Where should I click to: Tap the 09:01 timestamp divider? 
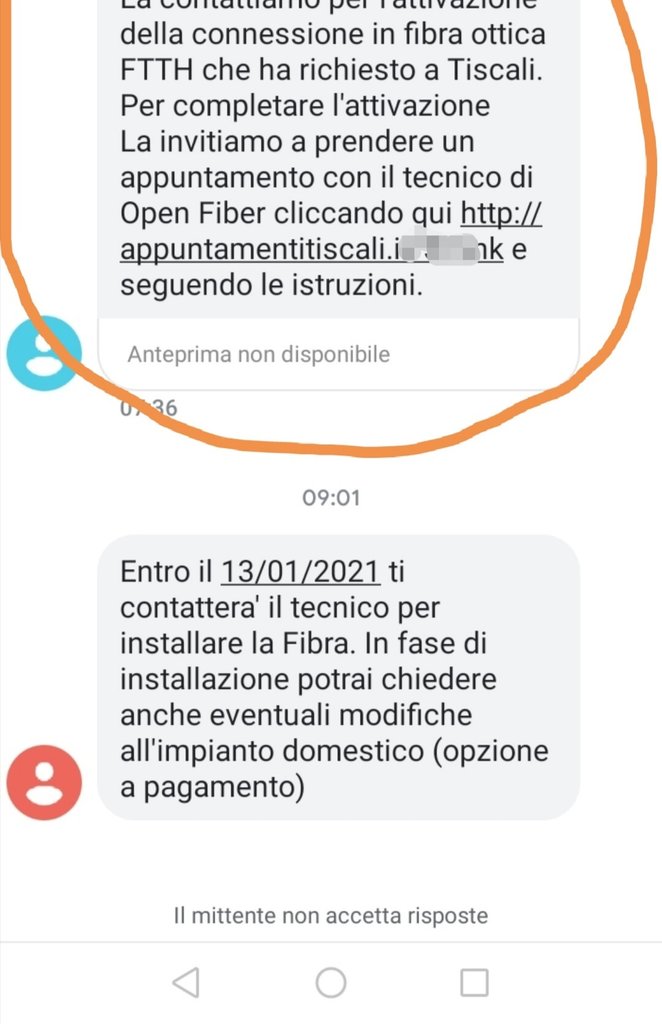(x=331, y=498)
